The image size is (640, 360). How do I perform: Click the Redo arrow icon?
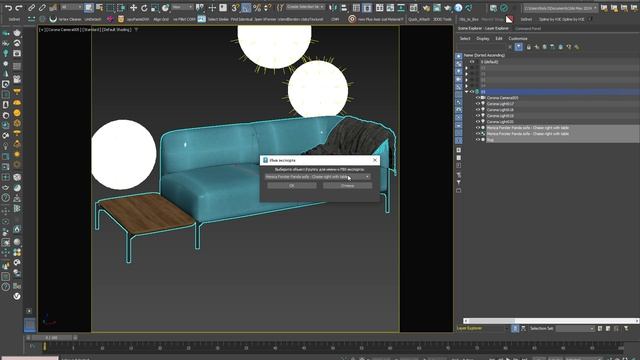[19, 8]
